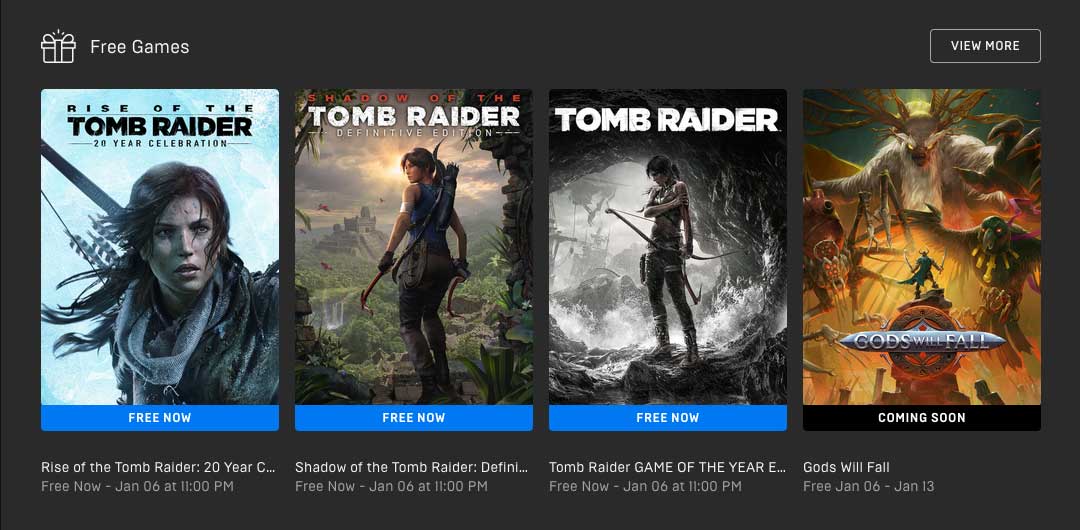Open the black-and-white Tomb Raider GOTY cover
1080x530 pixels.
click(x=667, y=247)
